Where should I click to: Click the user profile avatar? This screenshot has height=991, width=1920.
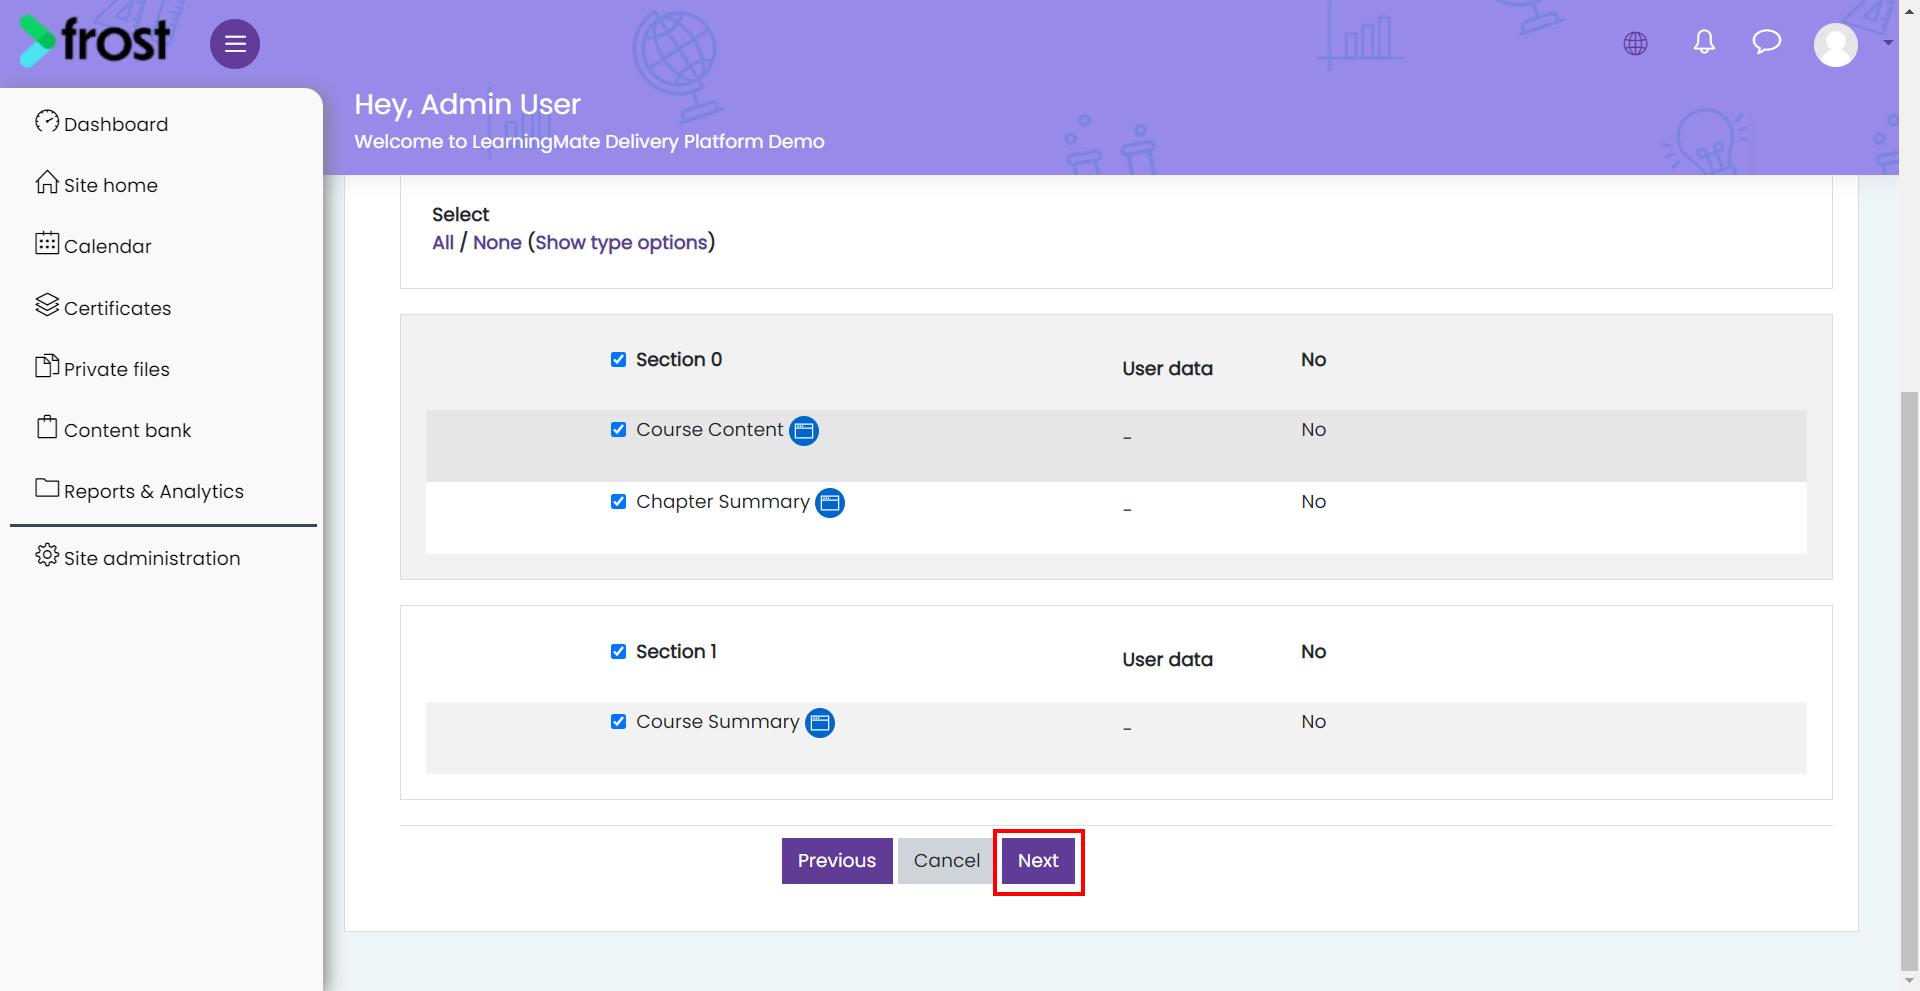pyautogui.click(x=1836, y=44)
